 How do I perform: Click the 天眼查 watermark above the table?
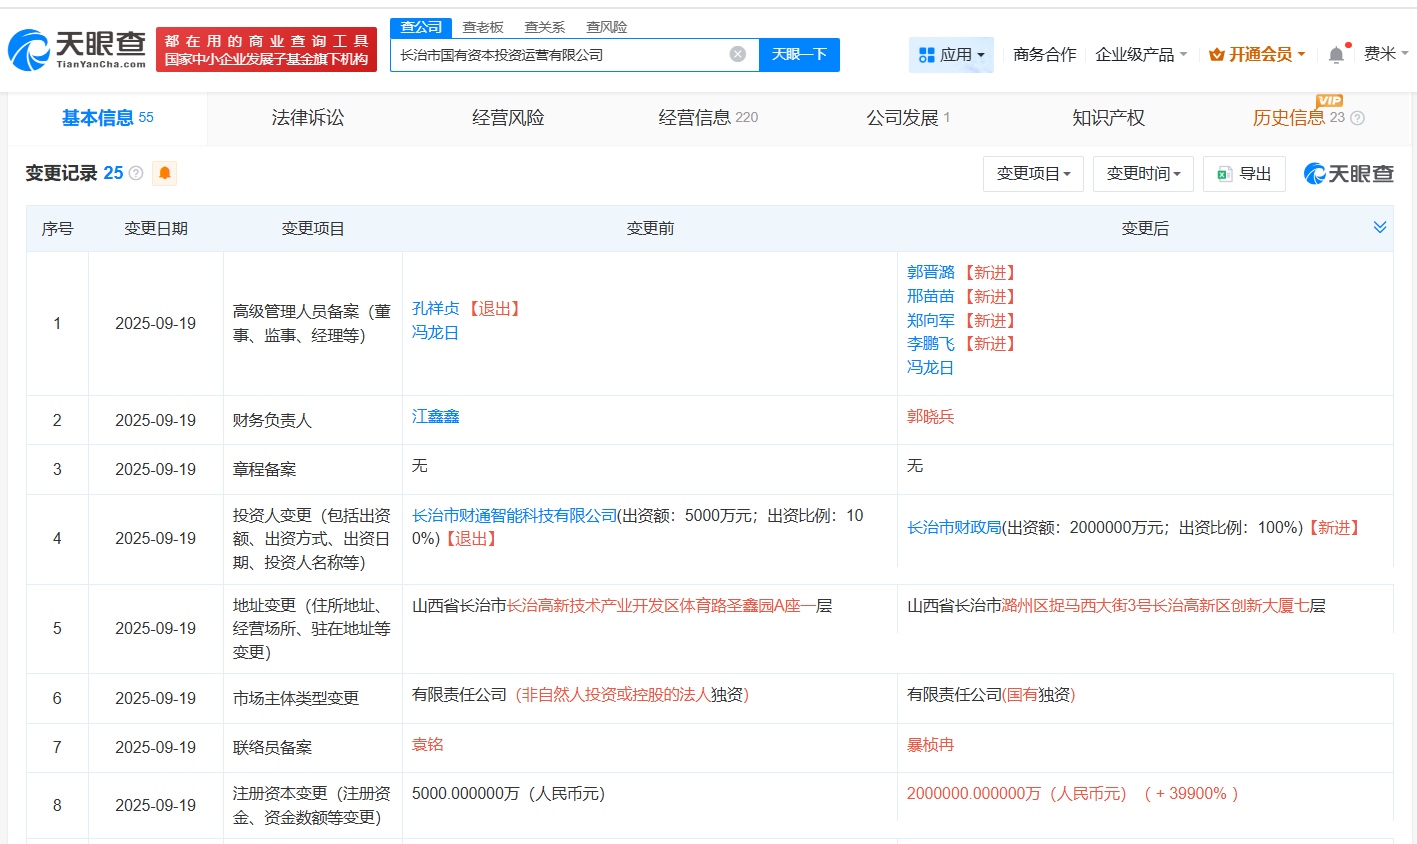click(x=1347, y=173)
